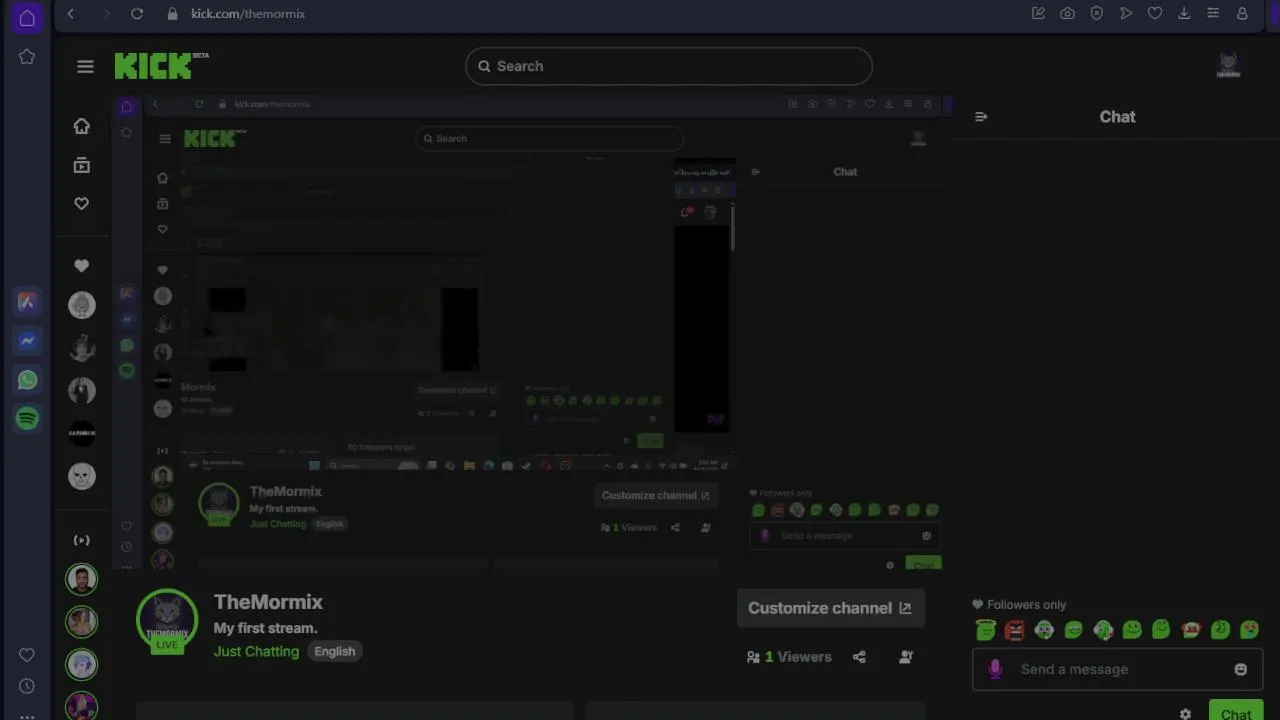Click Customize channel button
This screenshot has height=720, width=1280.
830,608
